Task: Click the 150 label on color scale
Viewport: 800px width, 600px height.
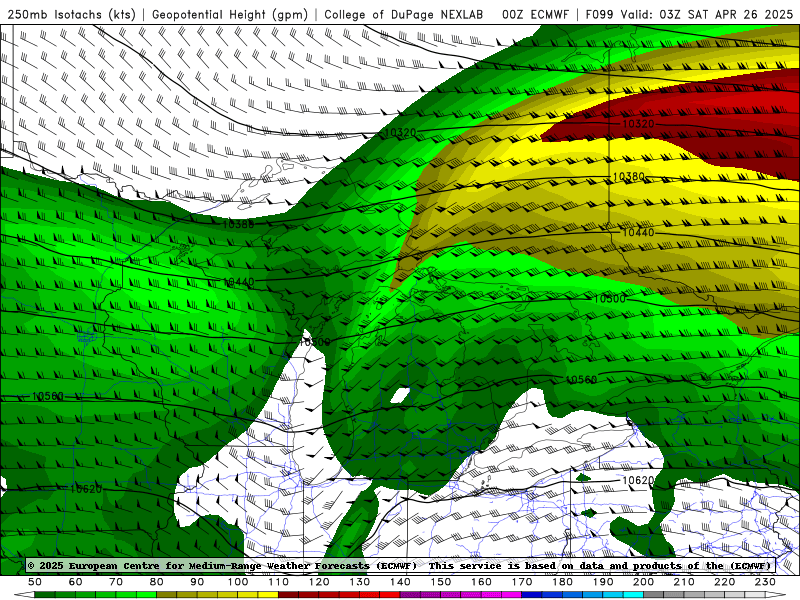Action: [x=441, y=582]
